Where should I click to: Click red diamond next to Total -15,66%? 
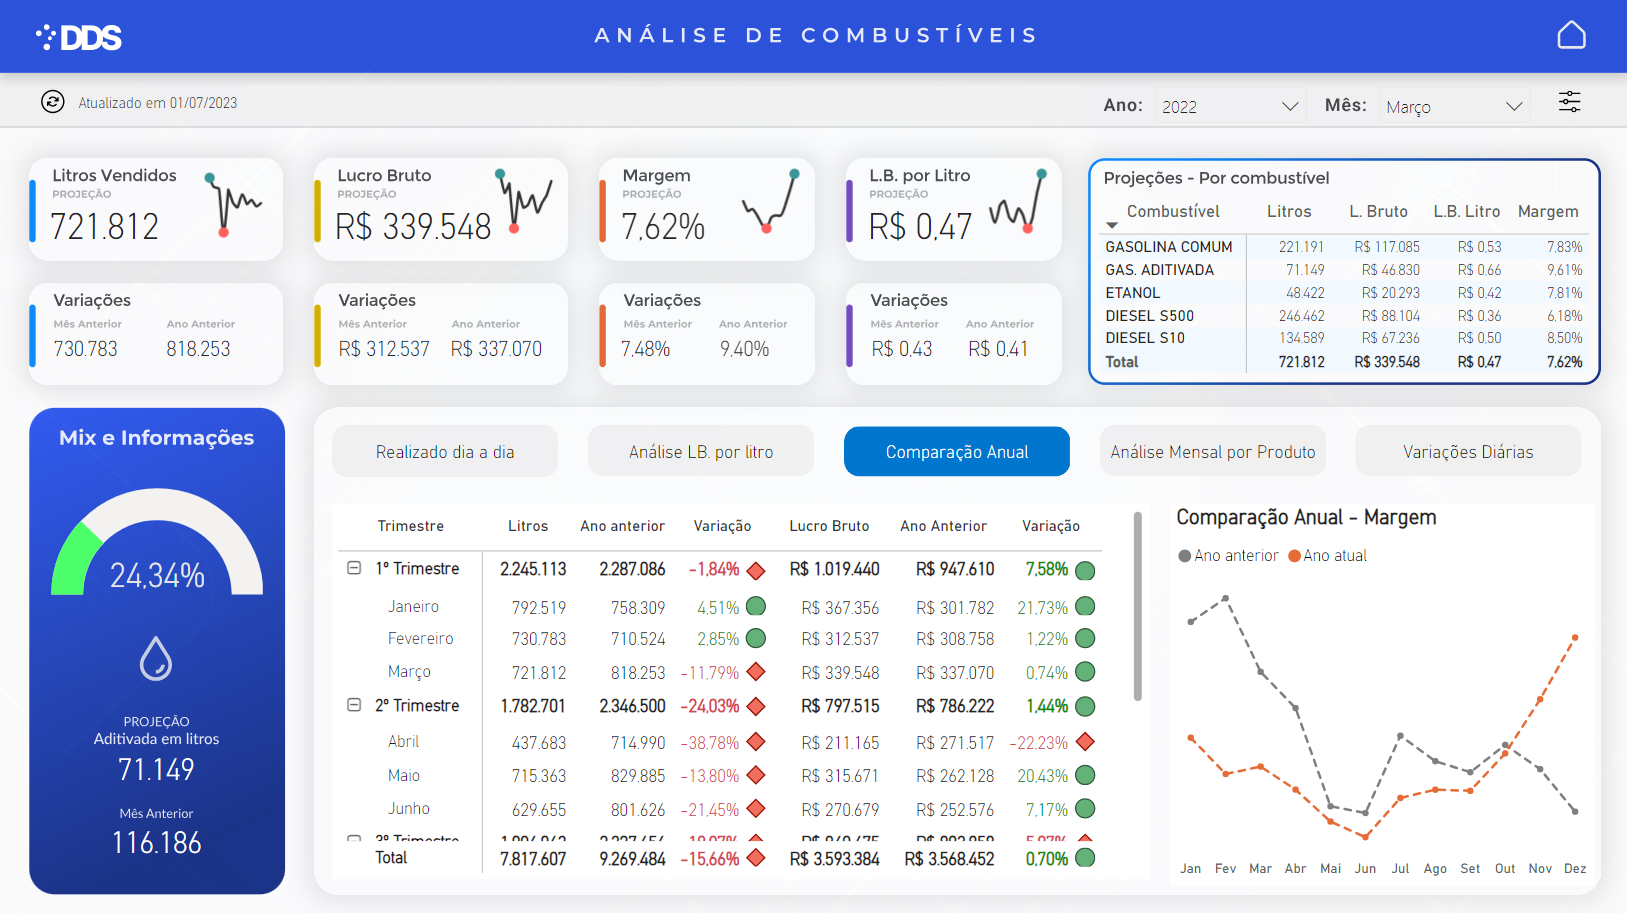pos(756,858)
